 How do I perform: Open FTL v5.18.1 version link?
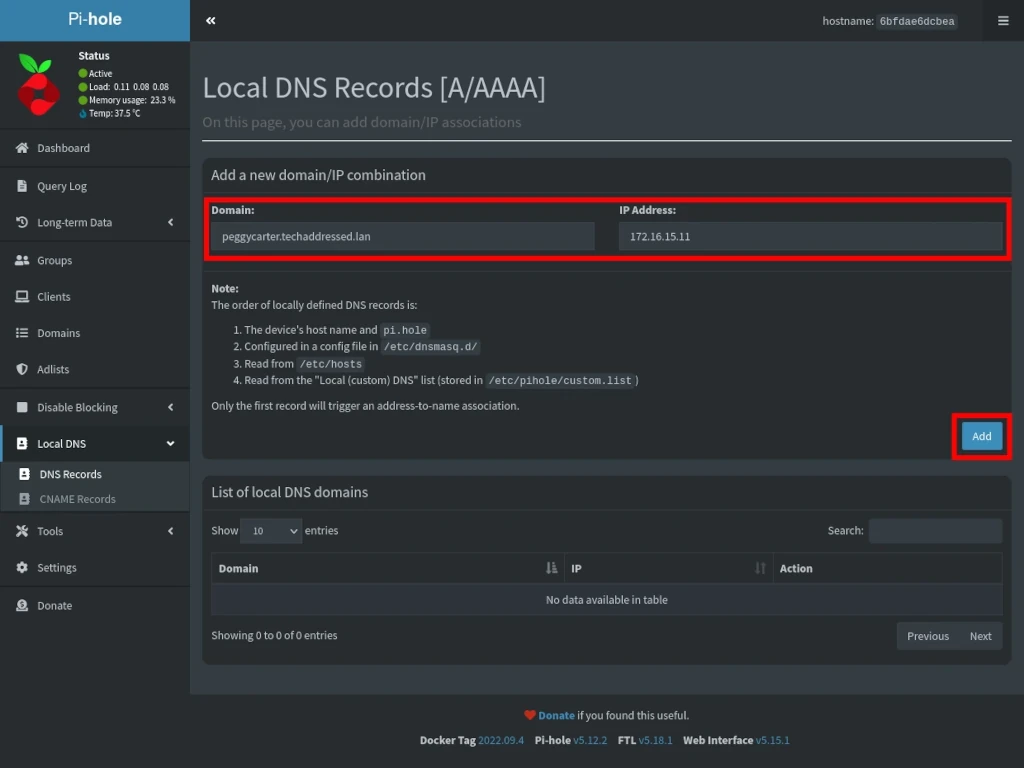tap(656, 740)
